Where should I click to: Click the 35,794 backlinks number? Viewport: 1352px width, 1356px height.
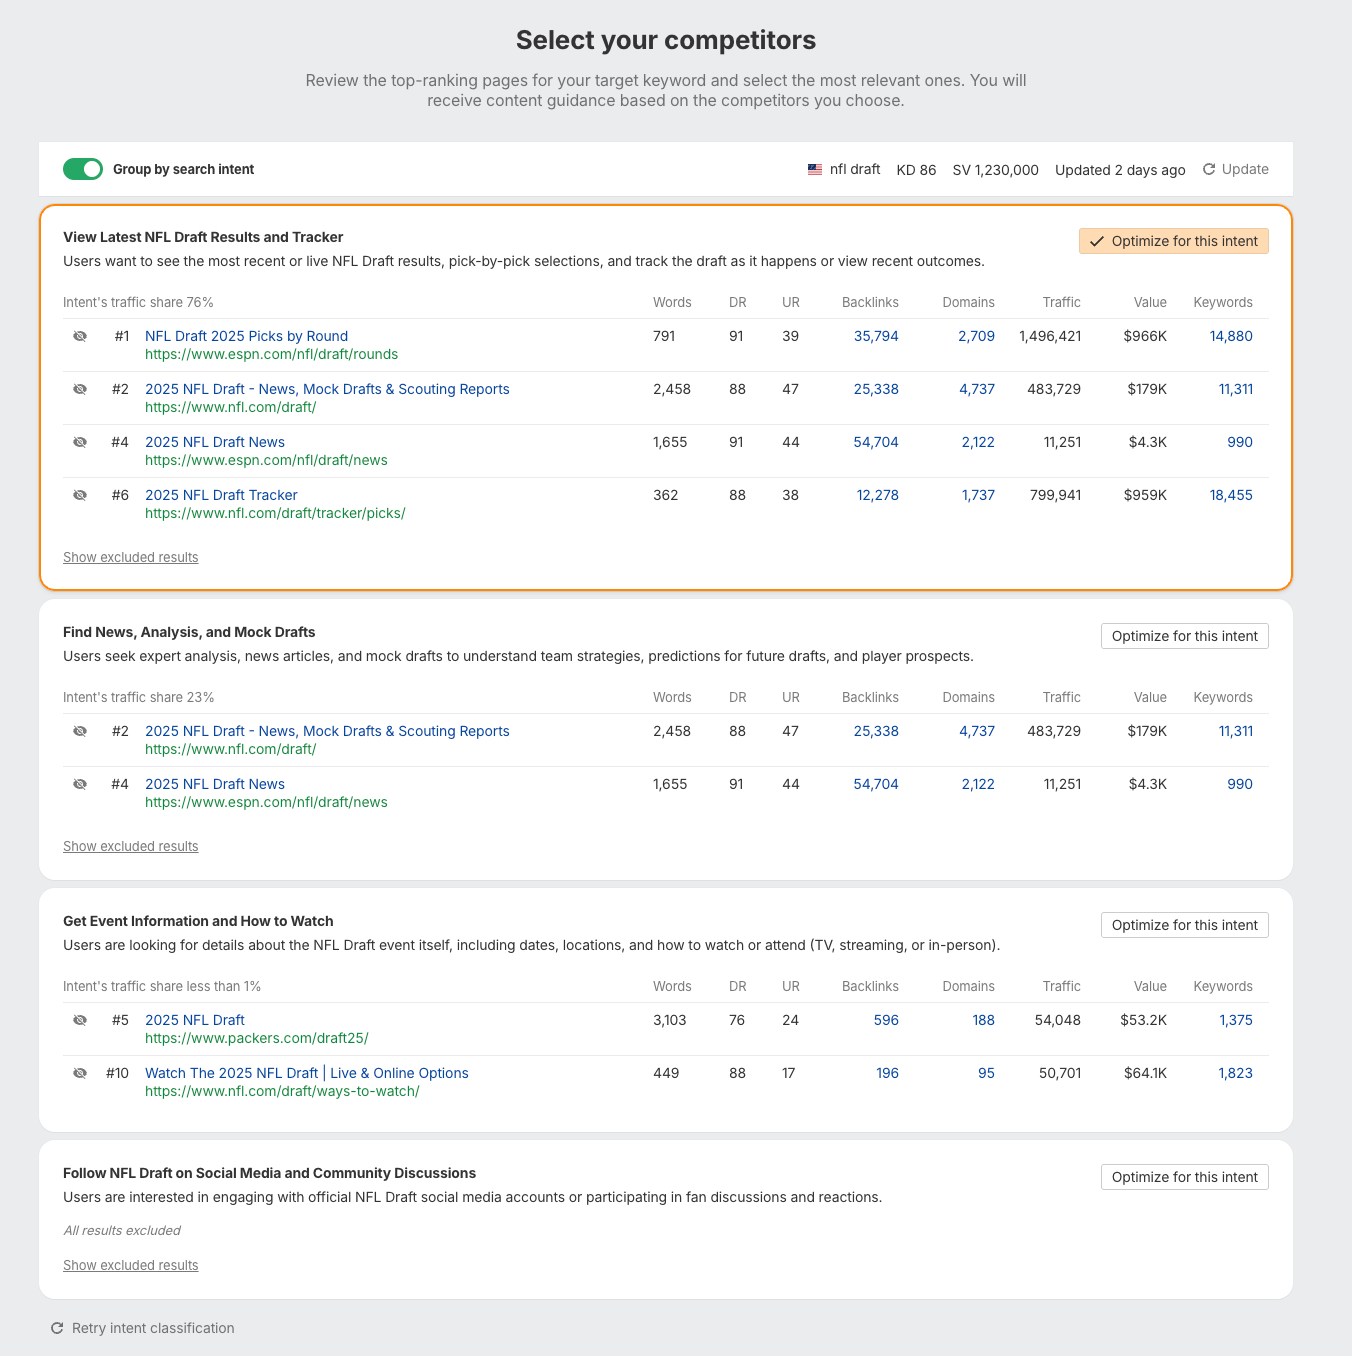click(x=876, y=336)
